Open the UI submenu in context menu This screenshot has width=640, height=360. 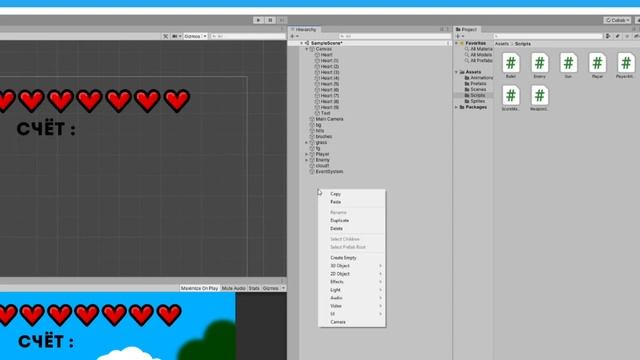(x=352, y=314)
